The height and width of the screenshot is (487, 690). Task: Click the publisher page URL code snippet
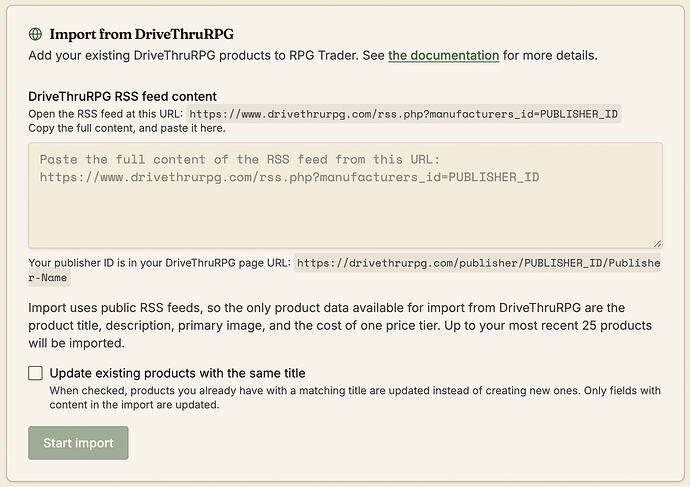pyautogui.click(x=477, y=263)
